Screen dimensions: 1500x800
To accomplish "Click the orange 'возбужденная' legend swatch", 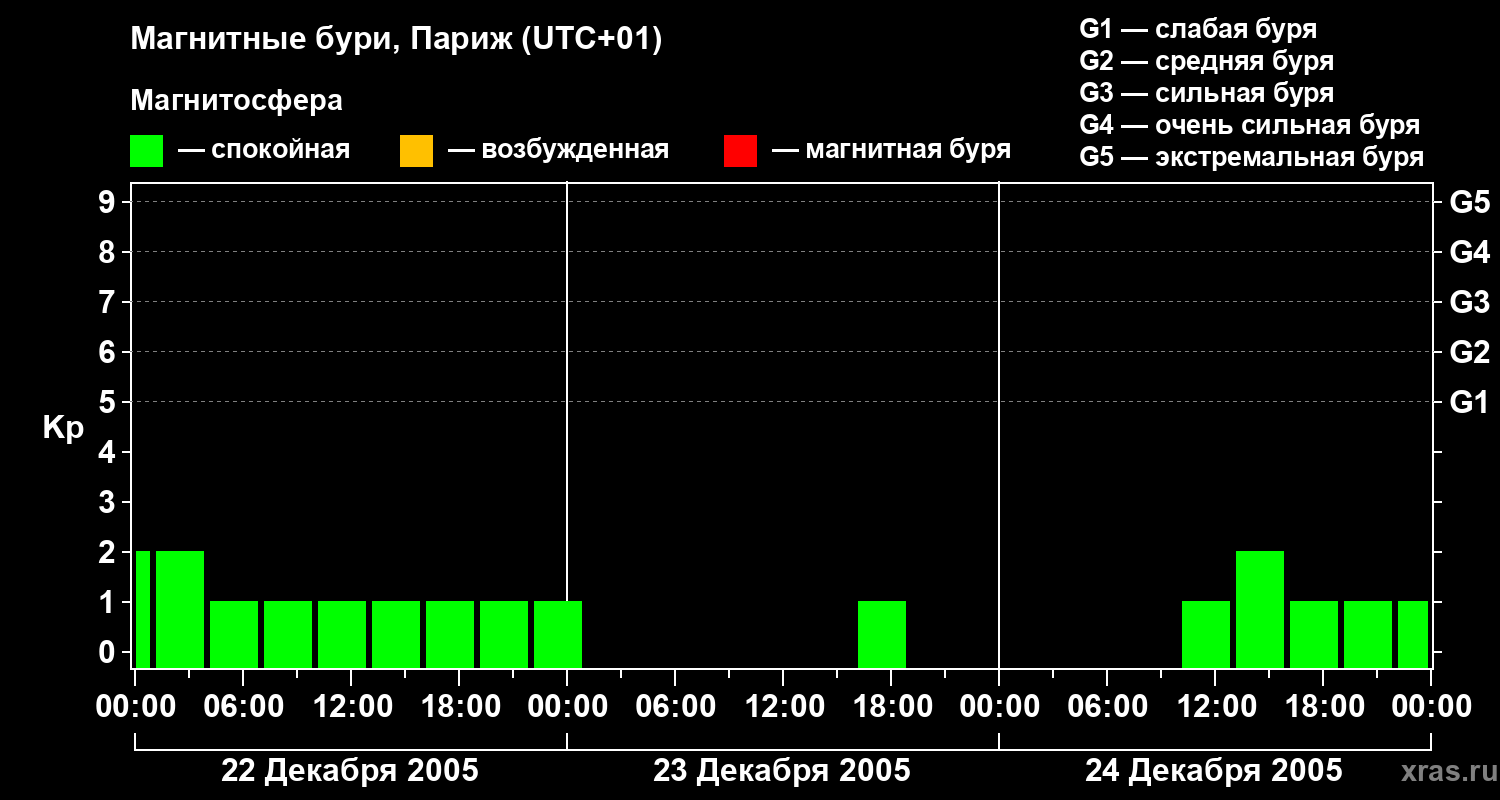I will (416, 151).
